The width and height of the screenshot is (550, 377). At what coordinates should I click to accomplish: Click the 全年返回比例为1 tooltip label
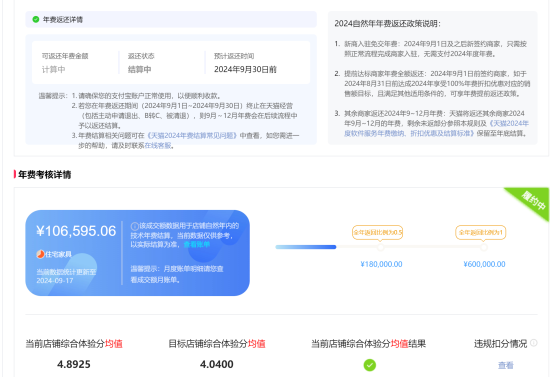pos(481,233)
